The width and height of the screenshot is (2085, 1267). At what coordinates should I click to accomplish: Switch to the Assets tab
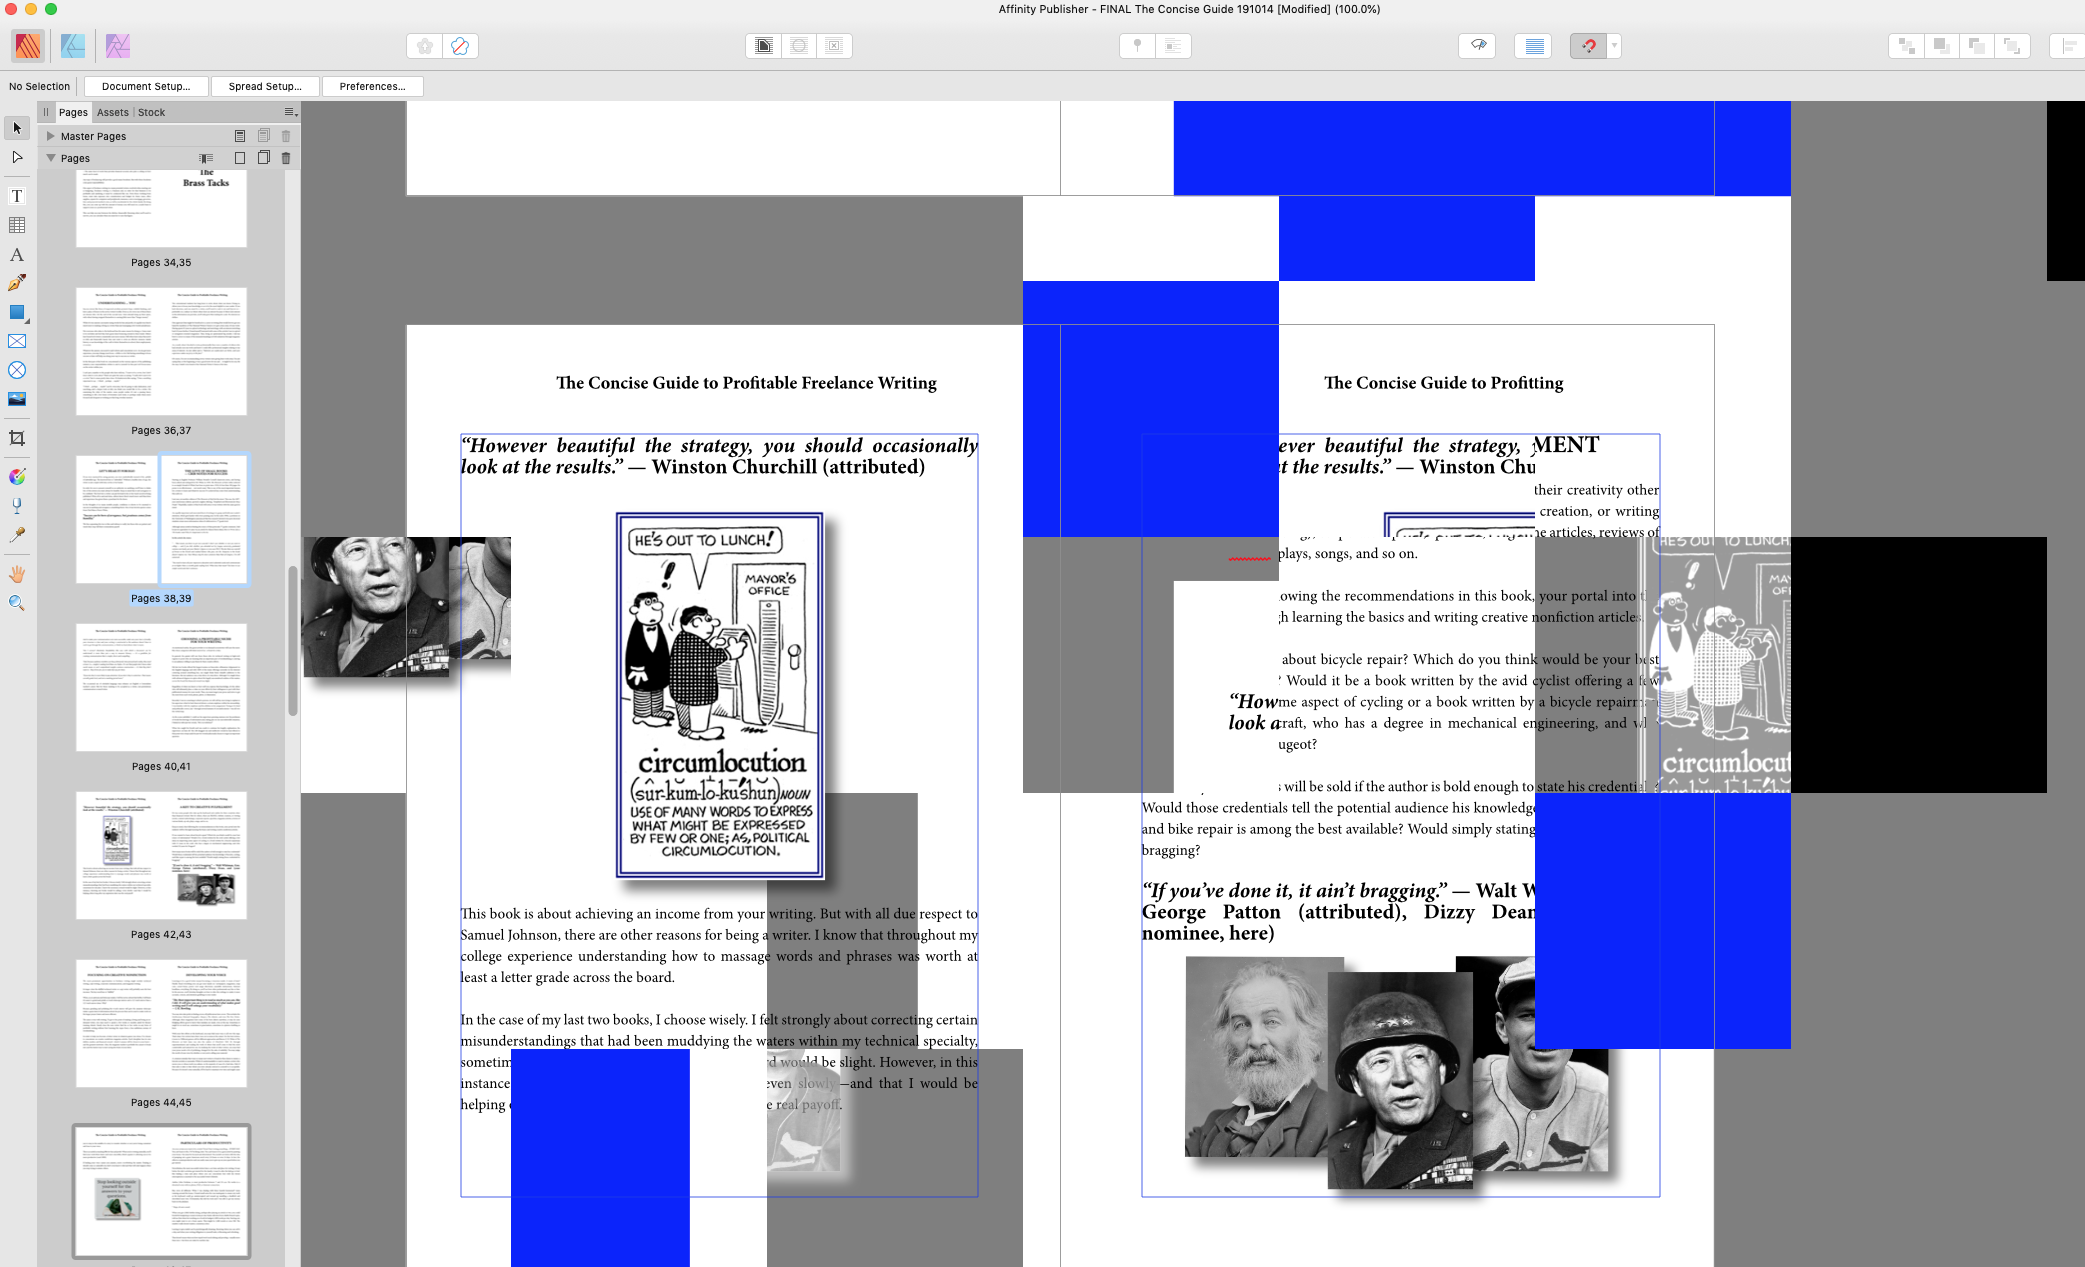coord(113,112)
